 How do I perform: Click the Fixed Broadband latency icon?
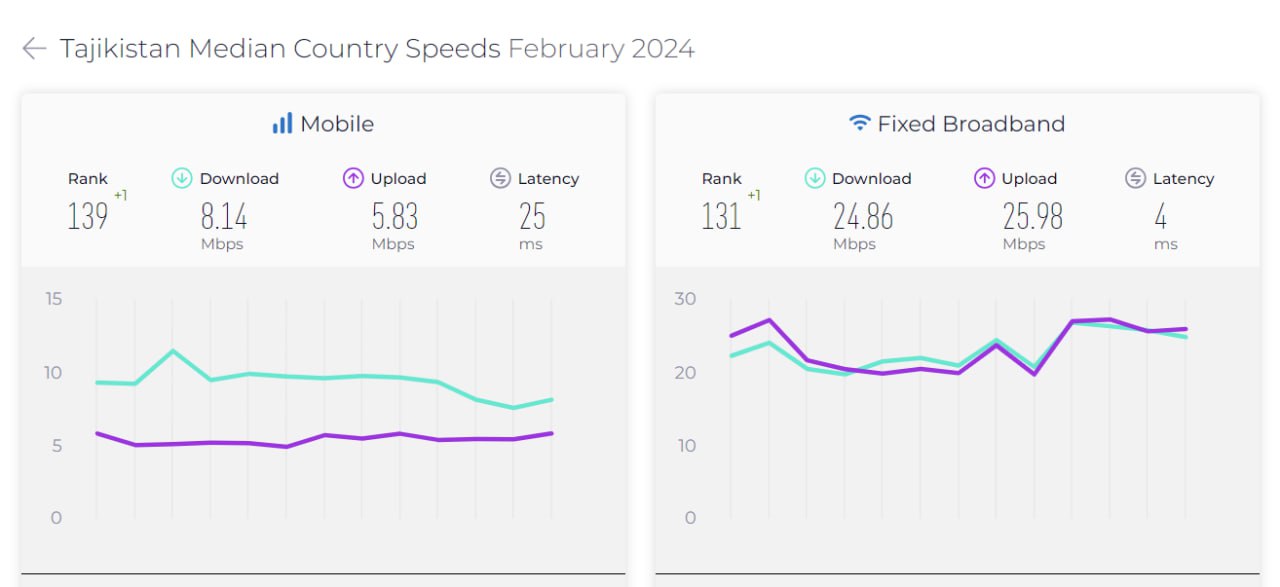1135,179
